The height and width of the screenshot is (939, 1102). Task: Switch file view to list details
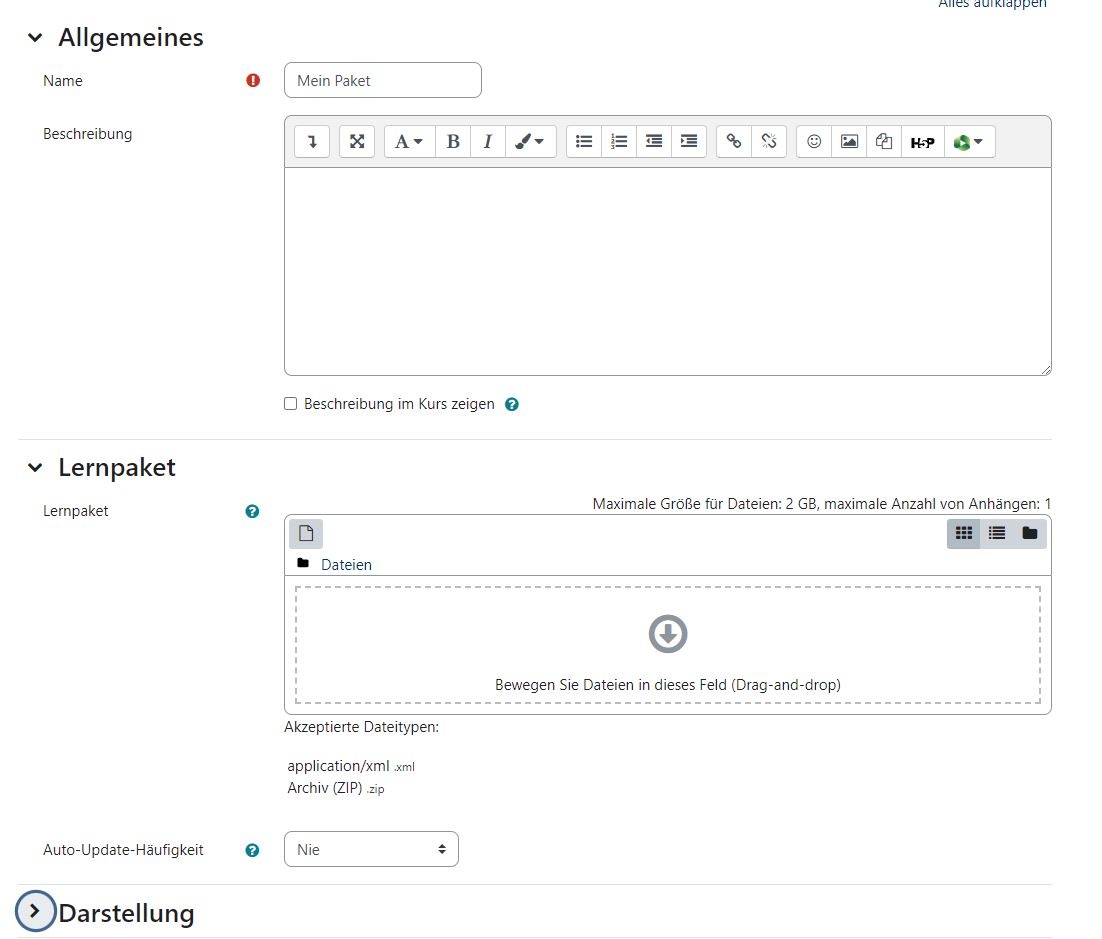tap(997, 534)
